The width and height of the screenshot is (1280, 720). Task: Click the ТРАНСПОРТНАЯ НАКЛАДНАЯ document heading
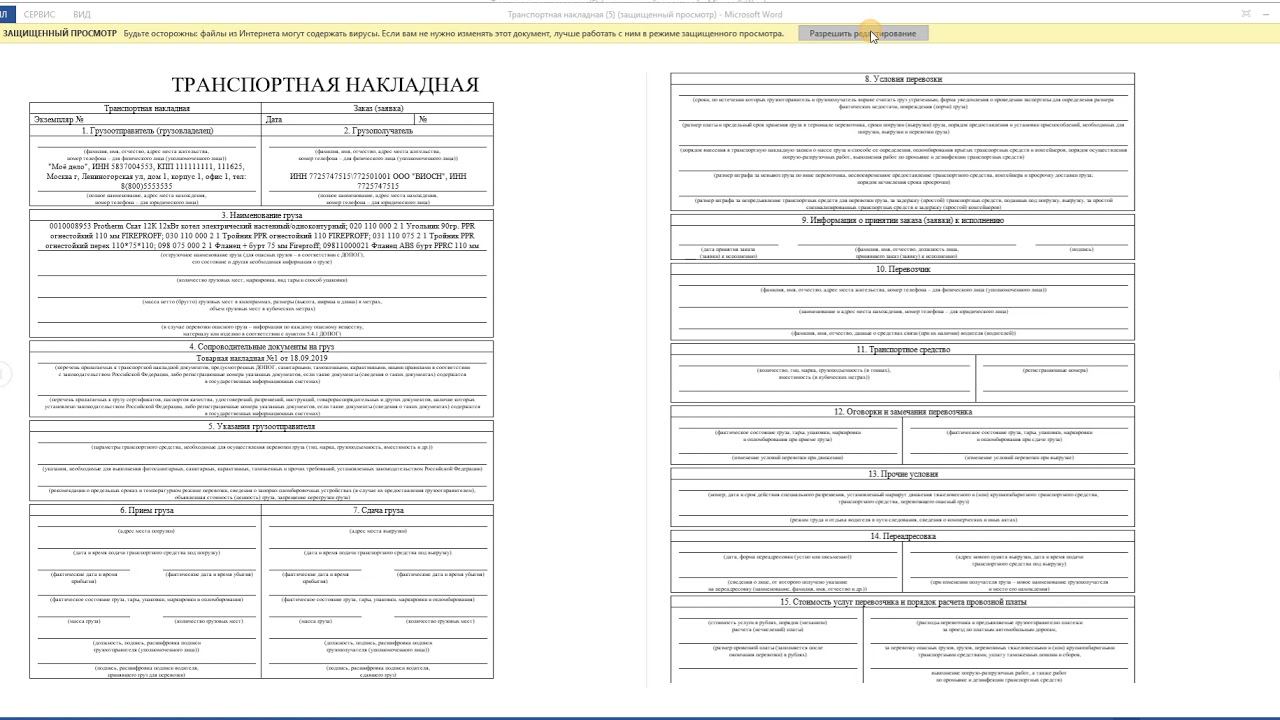coord(325,85)
